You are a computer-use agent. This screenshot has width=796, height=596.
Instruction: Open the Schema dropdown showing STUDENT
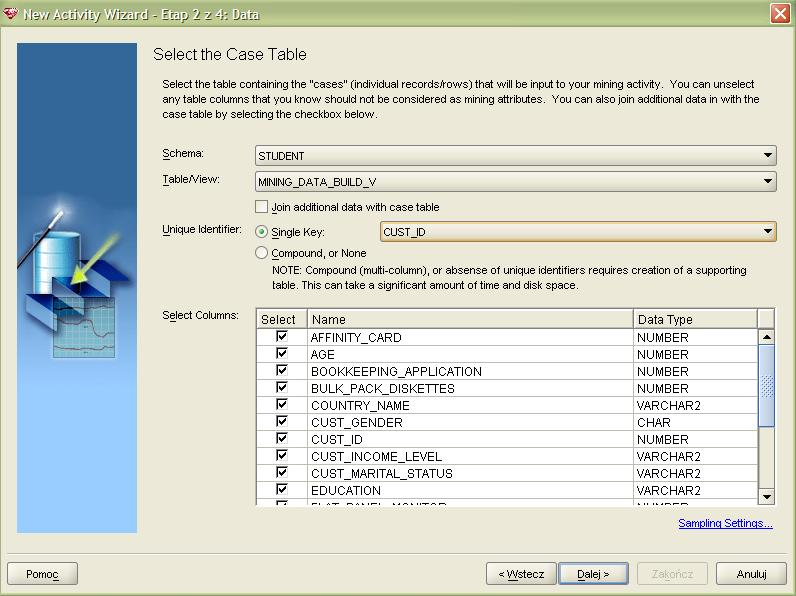515,155
